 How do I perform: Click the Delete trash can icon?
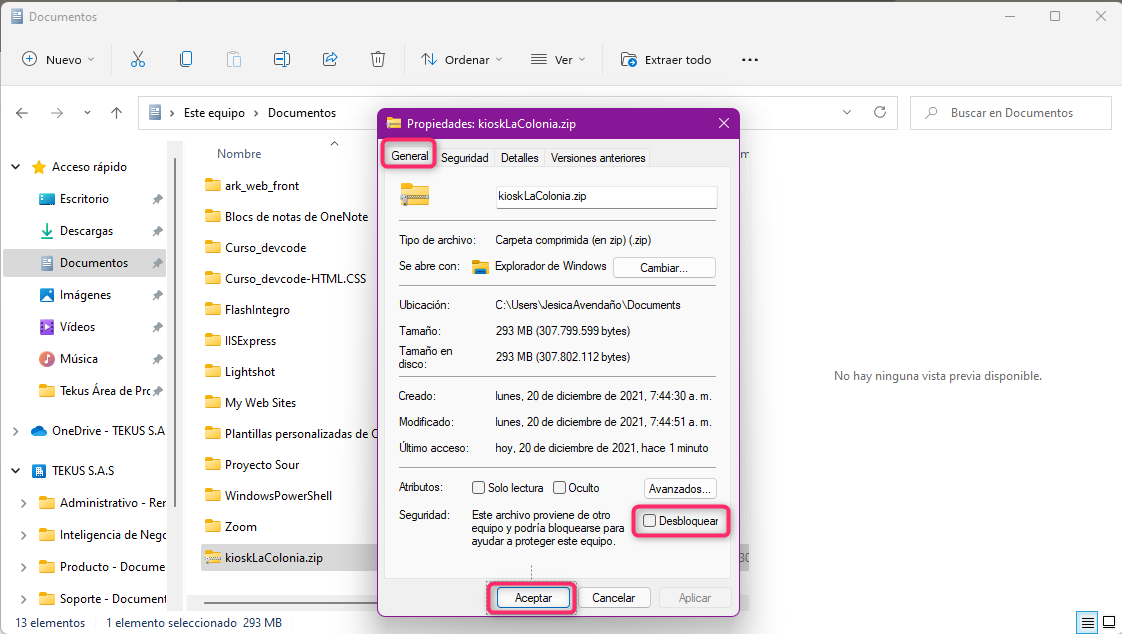[x=378, y=60]
